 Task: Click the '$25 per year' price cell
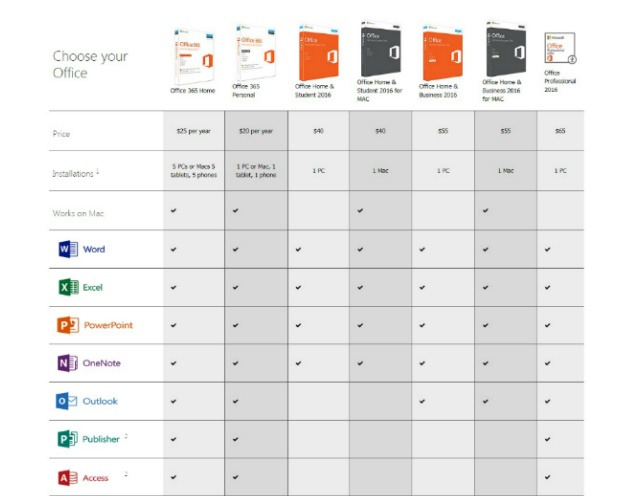point(194,131)
